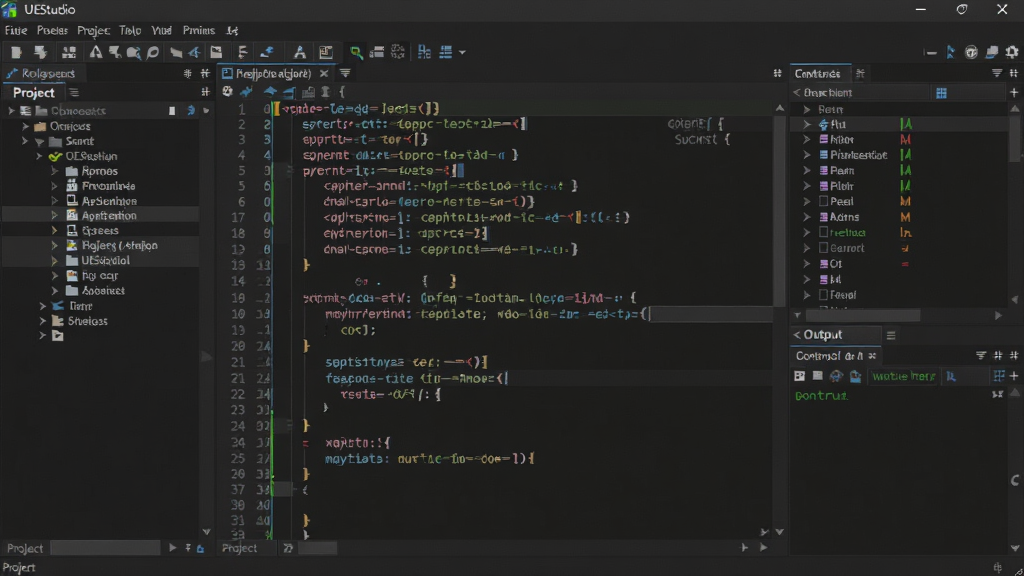Click the blue flag icon in top-right toolbar
1024x576 pixels.
[951, 52]
